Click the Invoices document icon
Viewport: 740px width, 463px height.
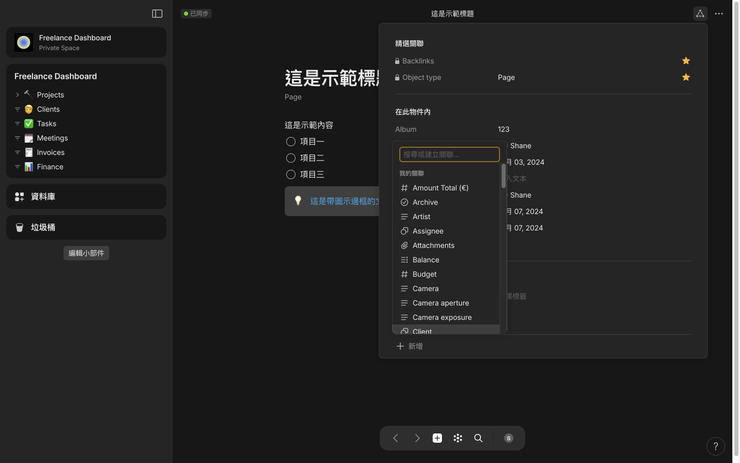[29, 152]
